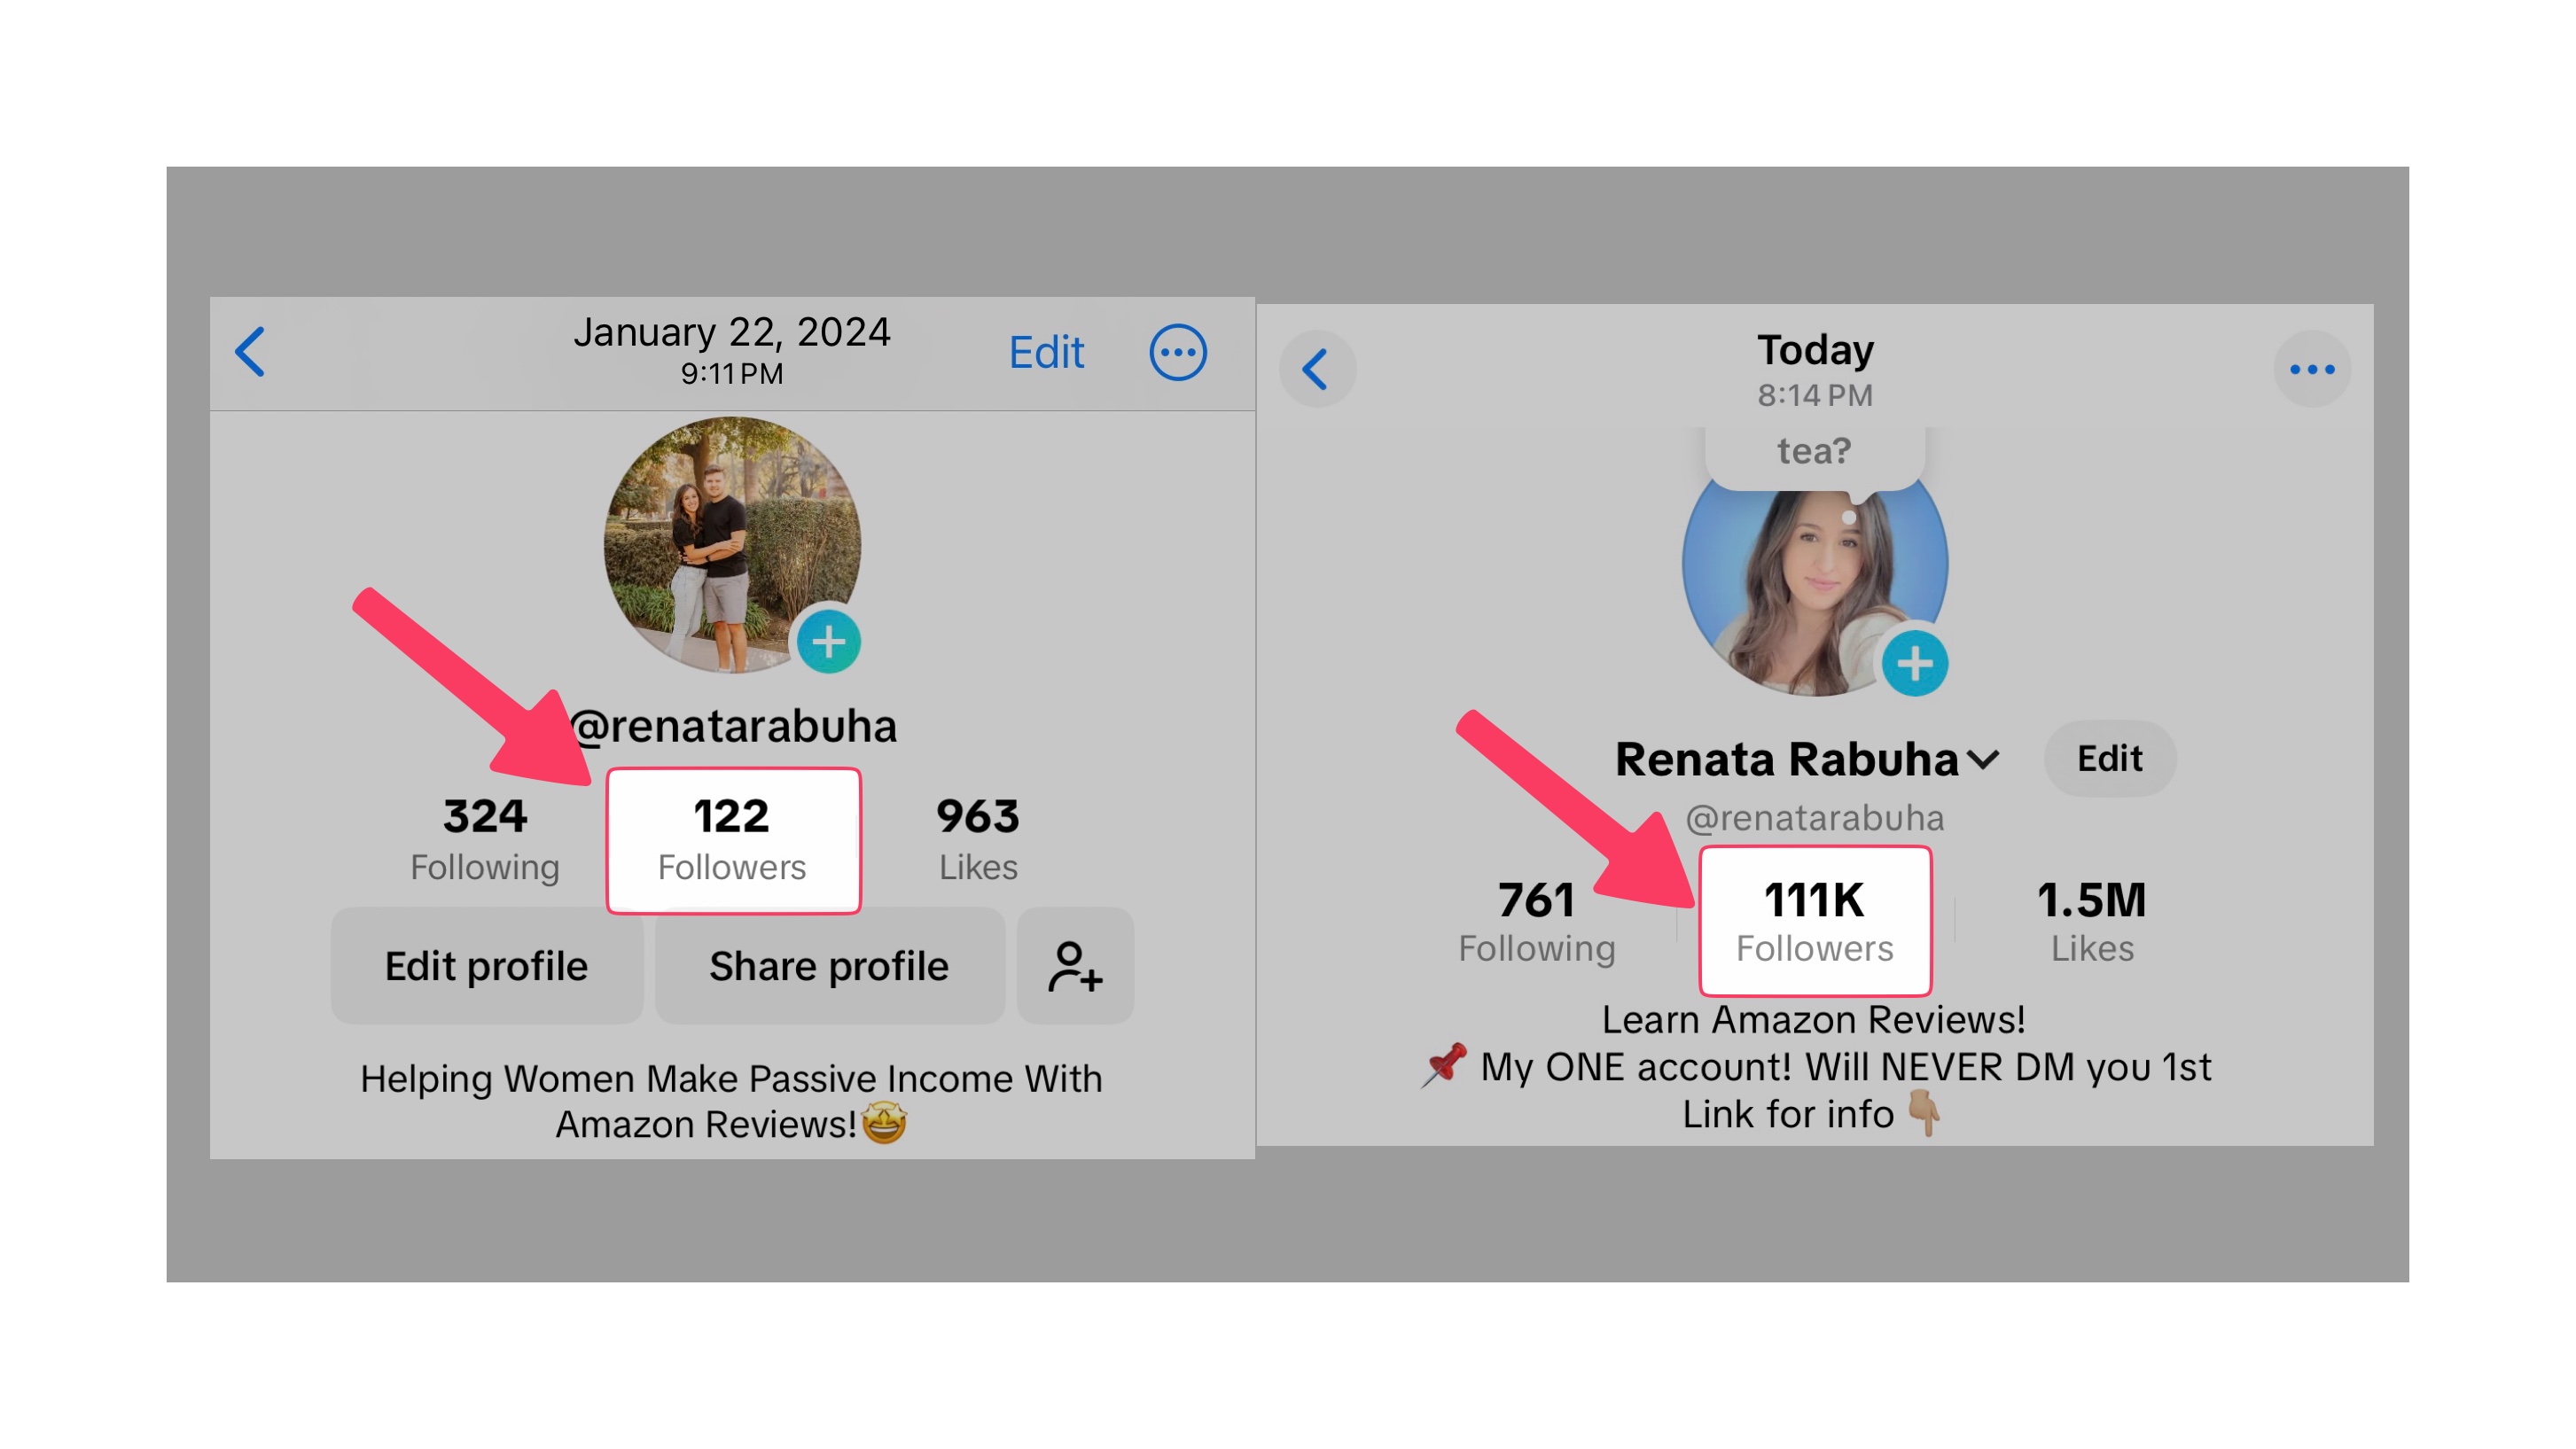Click the blue Edit link at top

pos(1045,352)
